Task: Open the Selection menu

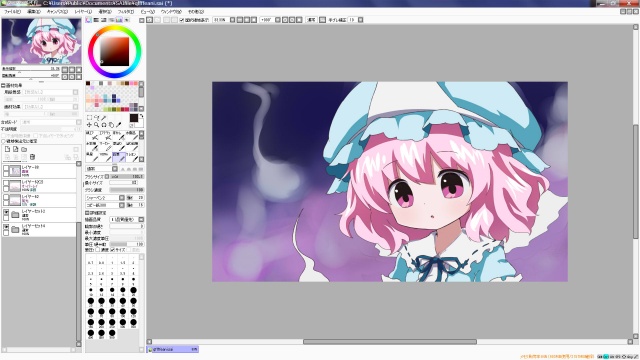Action: coord(105,12)
